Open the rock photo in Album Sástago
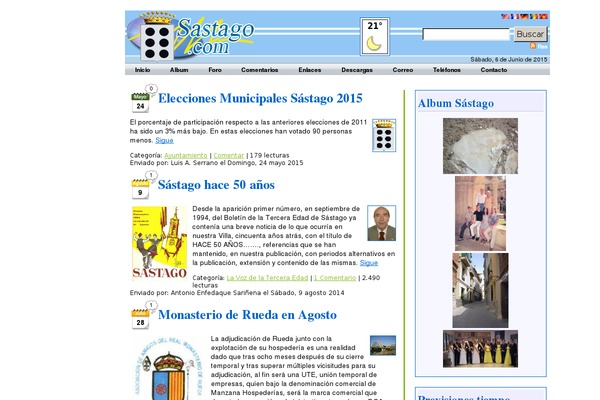The width and height of the screenshot is (600, 400). tap(480, 146)
